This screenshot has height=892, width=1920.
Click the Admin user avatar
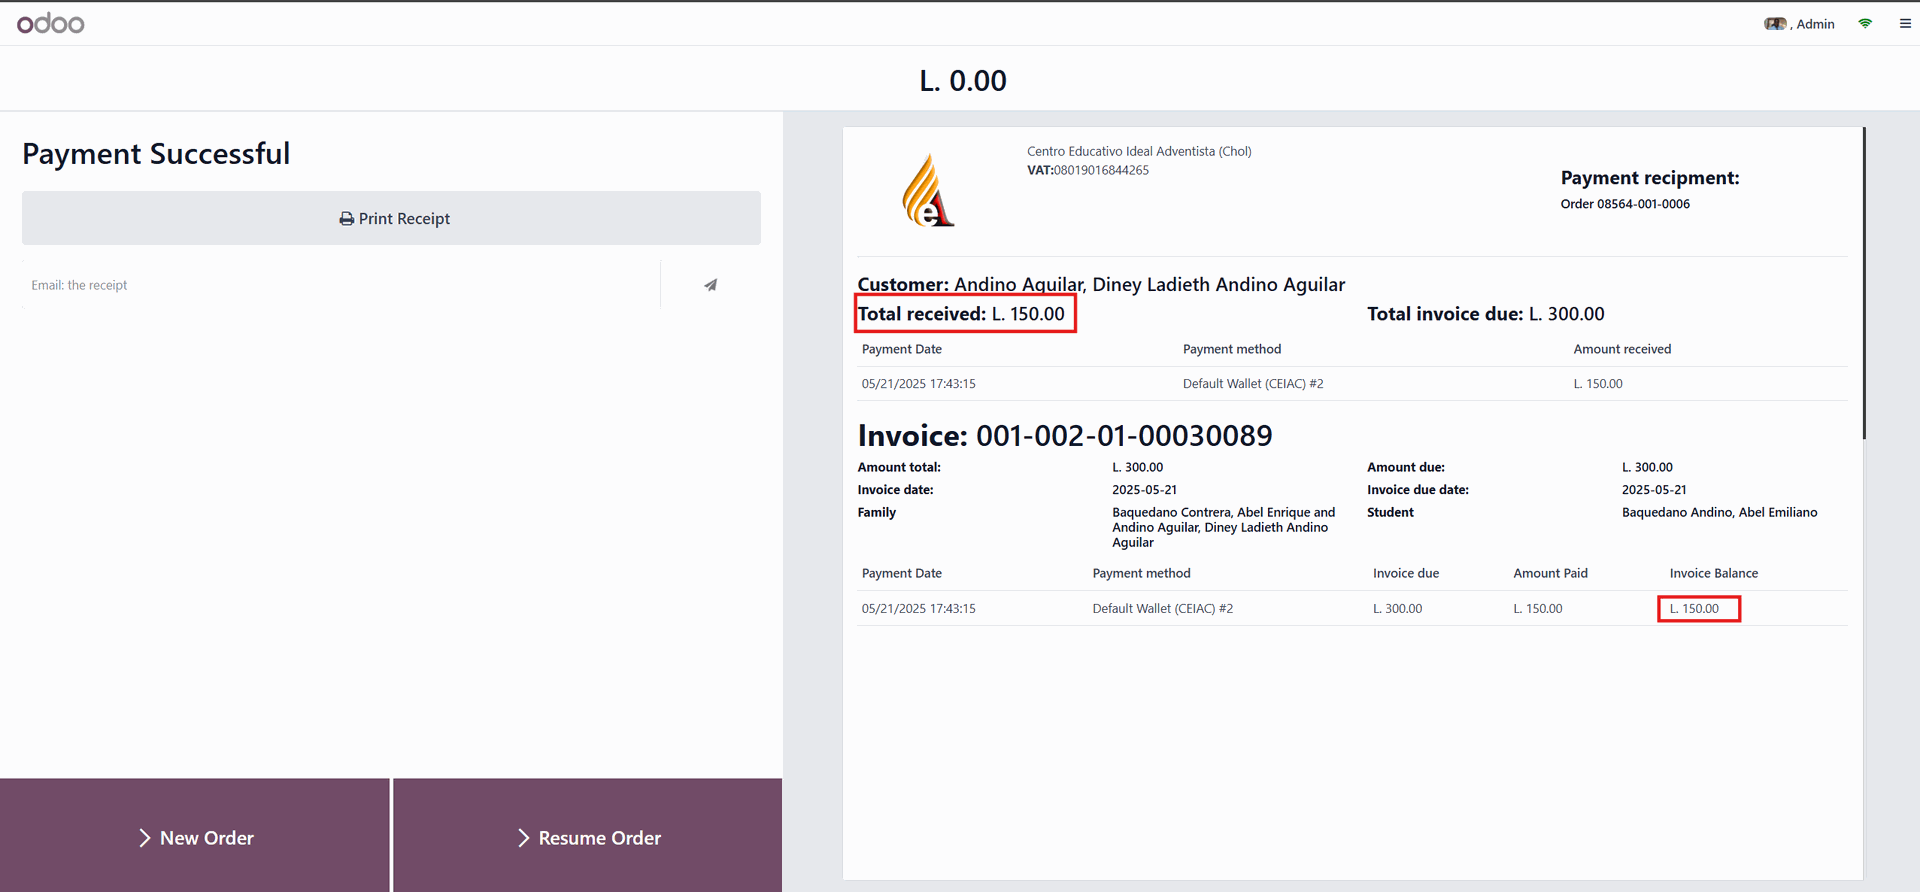click(1775, 24)
